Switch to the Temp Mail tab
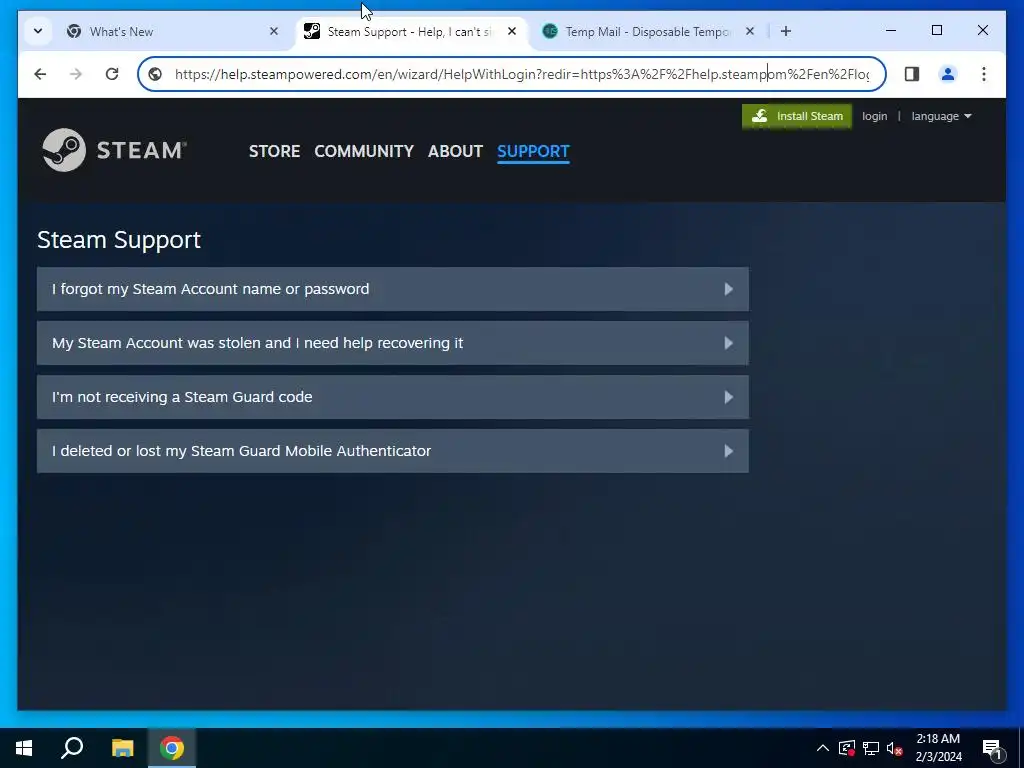The width and height of the screenshot is (1024, 768). pyautogui.click(x=649, y=31)
